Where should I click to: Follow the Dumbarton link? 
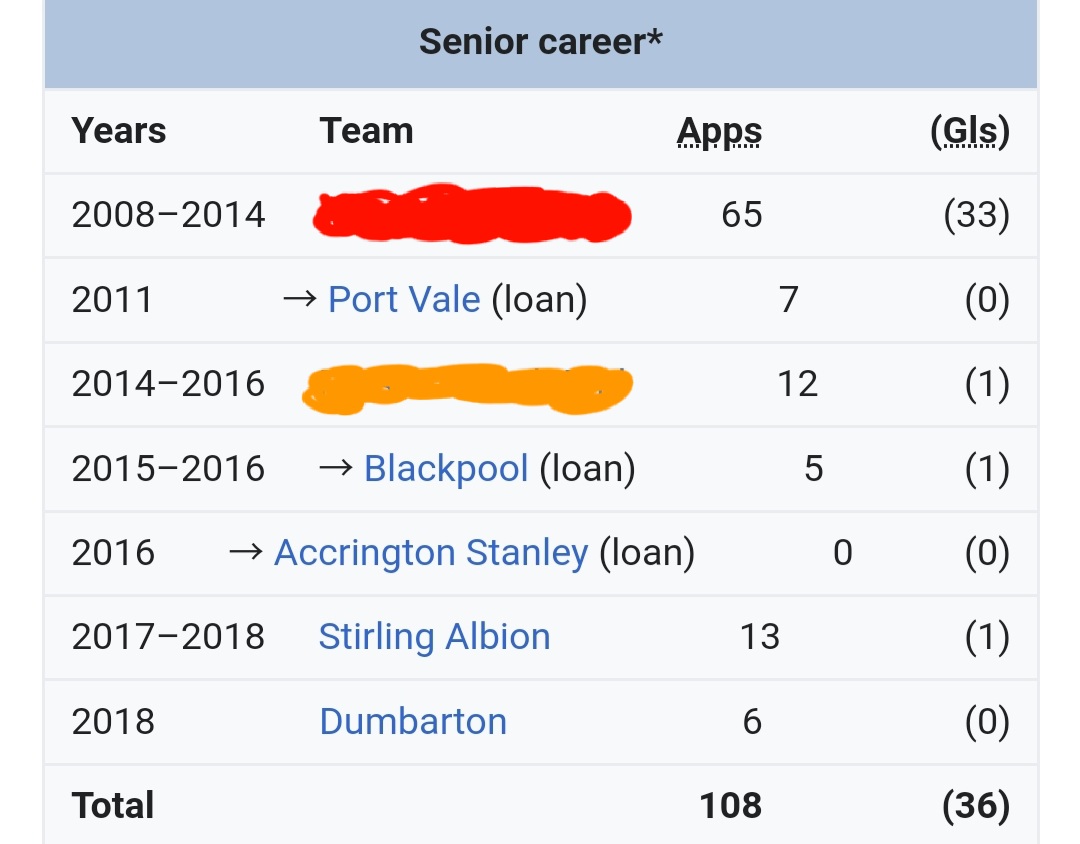[x=413, y=721]
